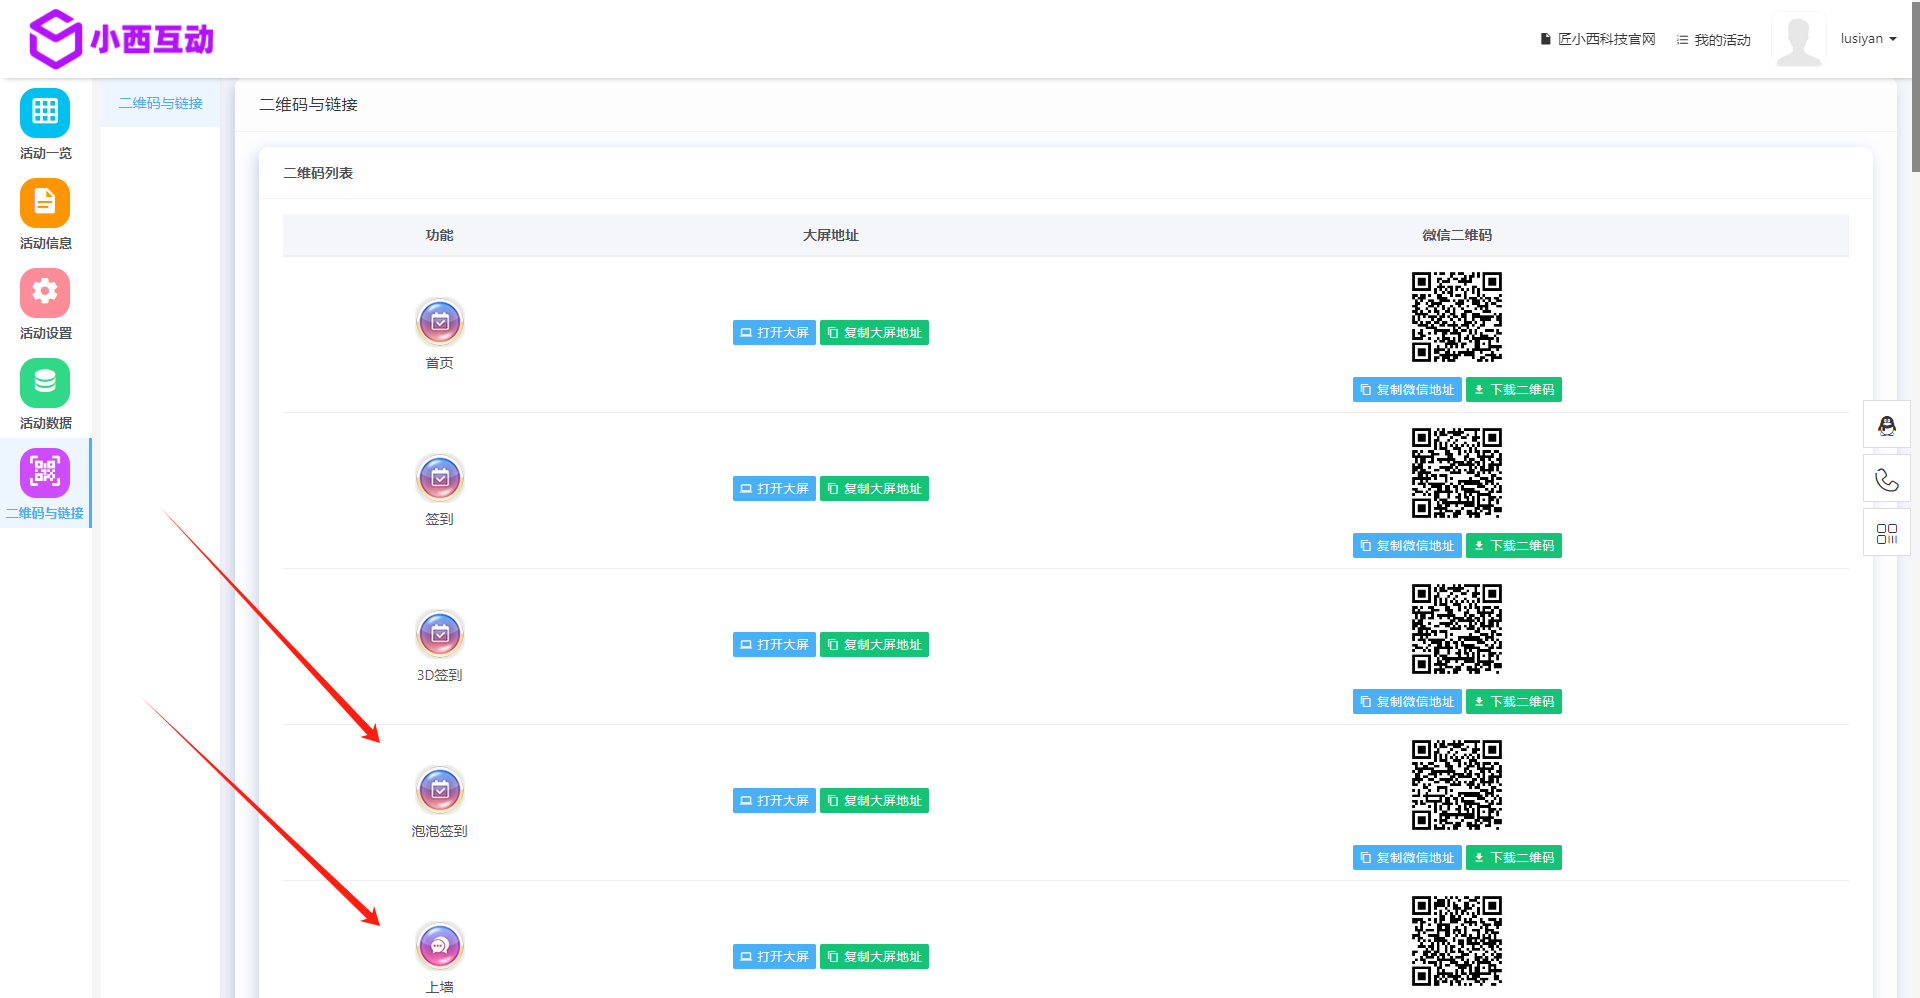Open 匠小西科技官网 link
The width and height of the screenshot is (1920, 998).
coord(1598,39)
